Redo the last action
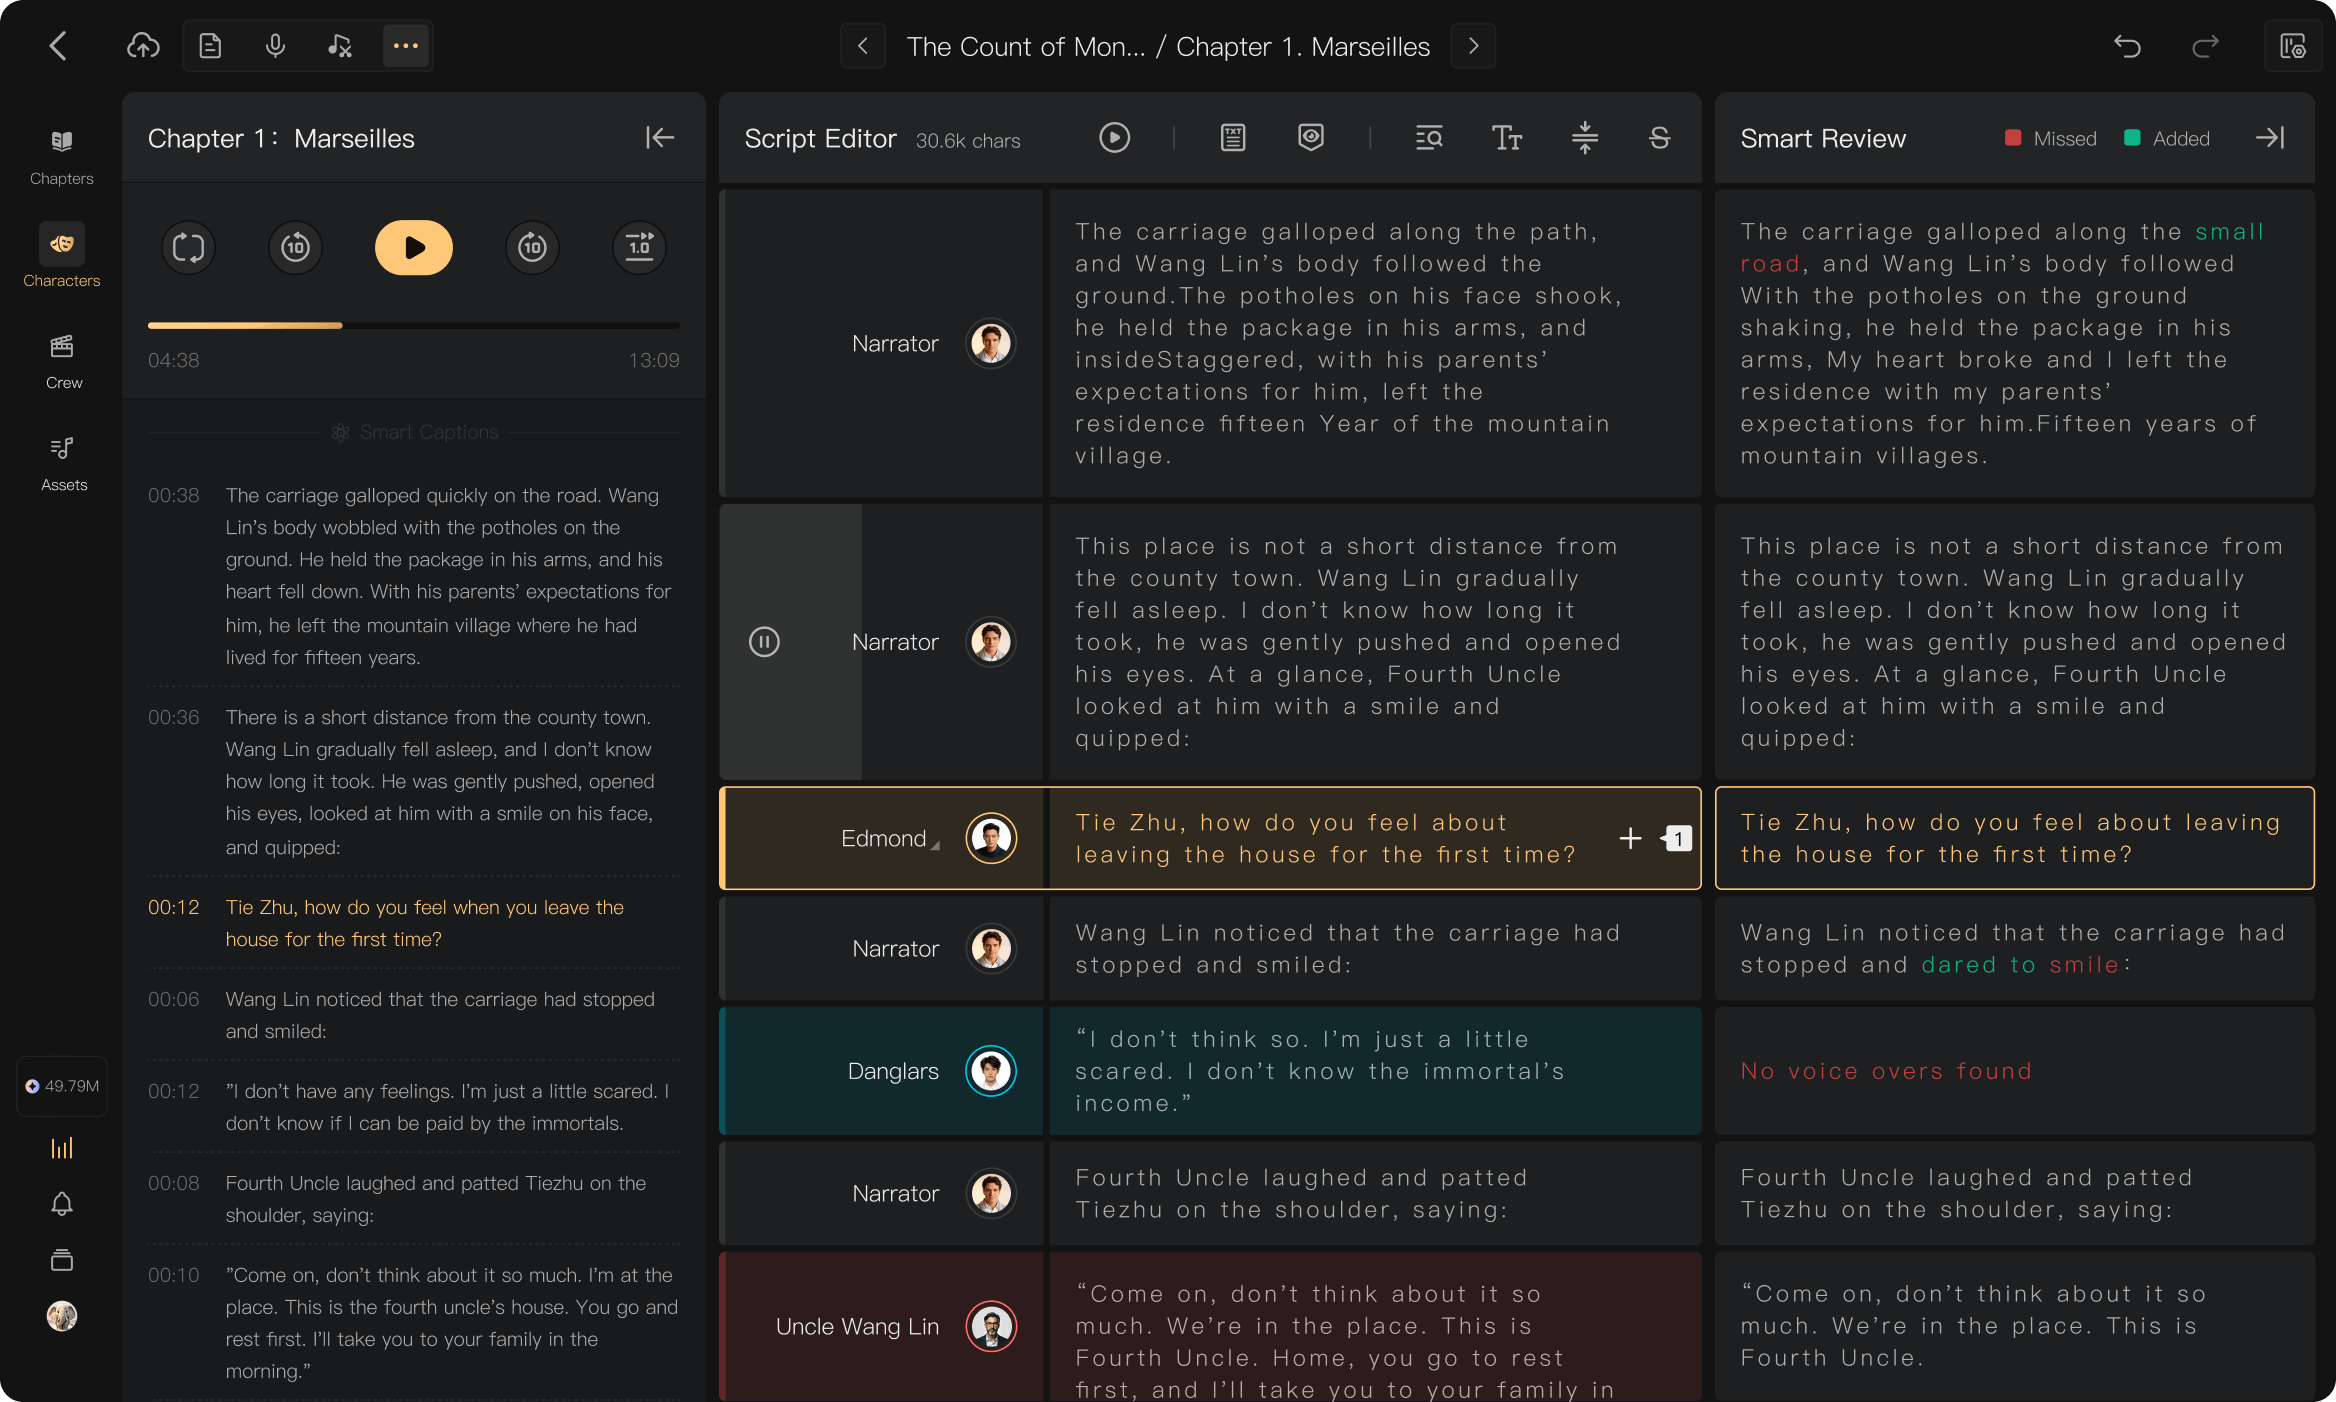 pos(2205,46)
